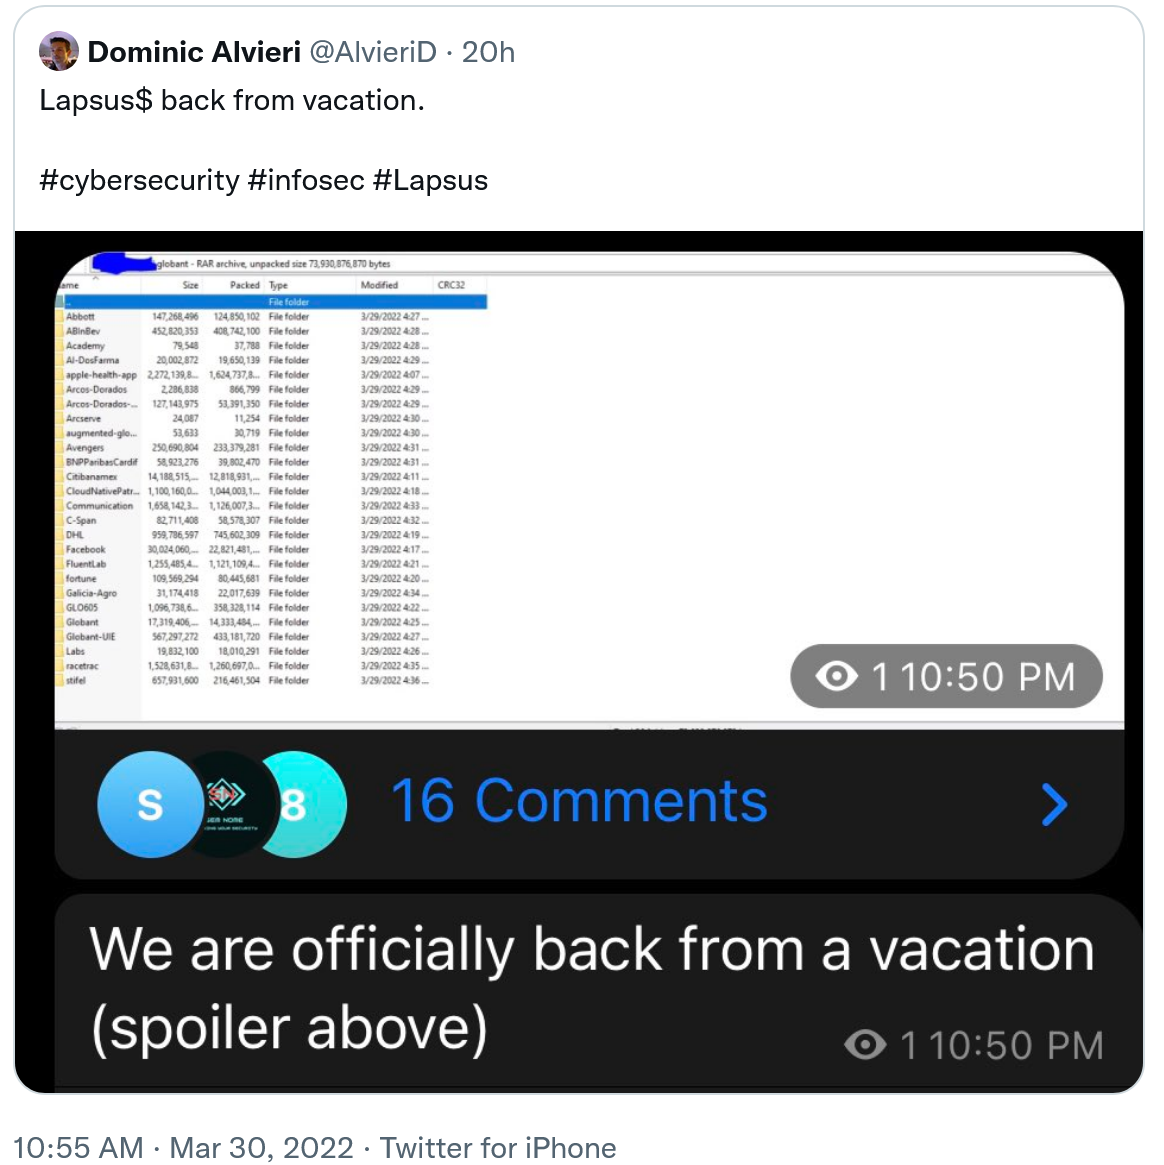The width and height of the screenshot is (1164, 1165).
Task: Sort archive by the Modified column header
Action: click(x=379, y=285)
